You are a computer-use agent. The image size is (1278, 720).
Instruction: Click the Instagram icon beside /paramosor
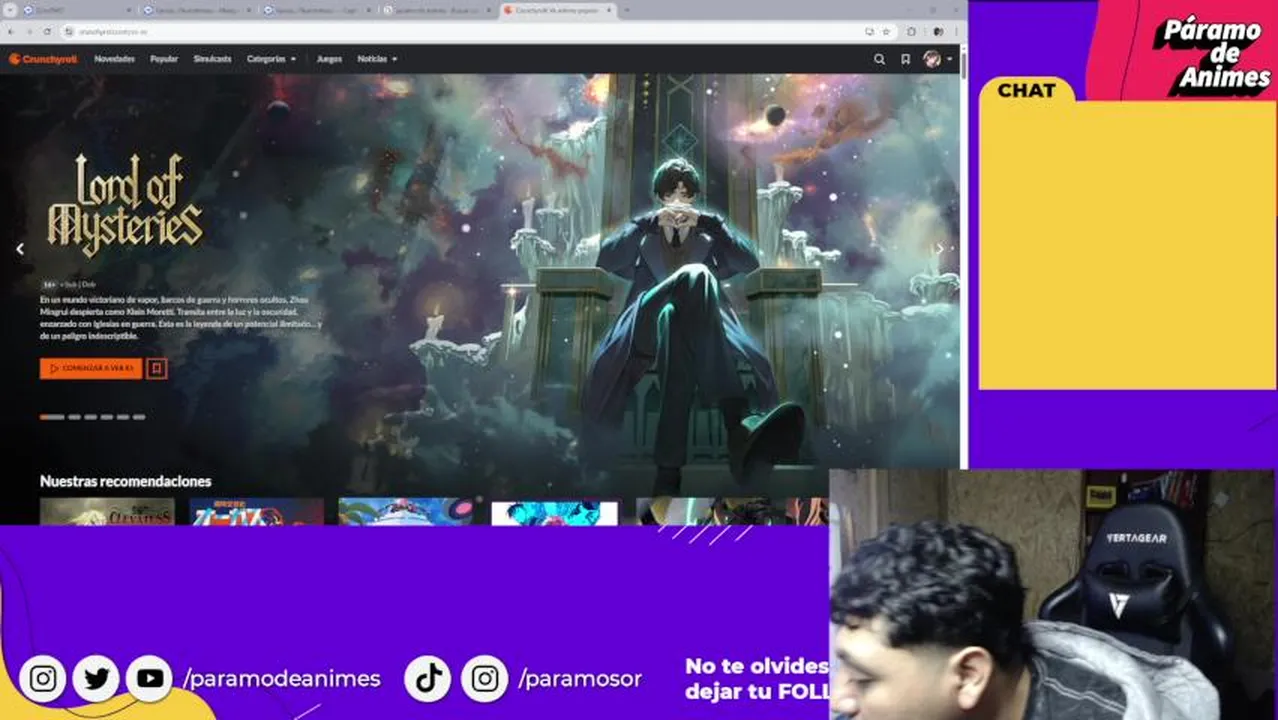485,679
